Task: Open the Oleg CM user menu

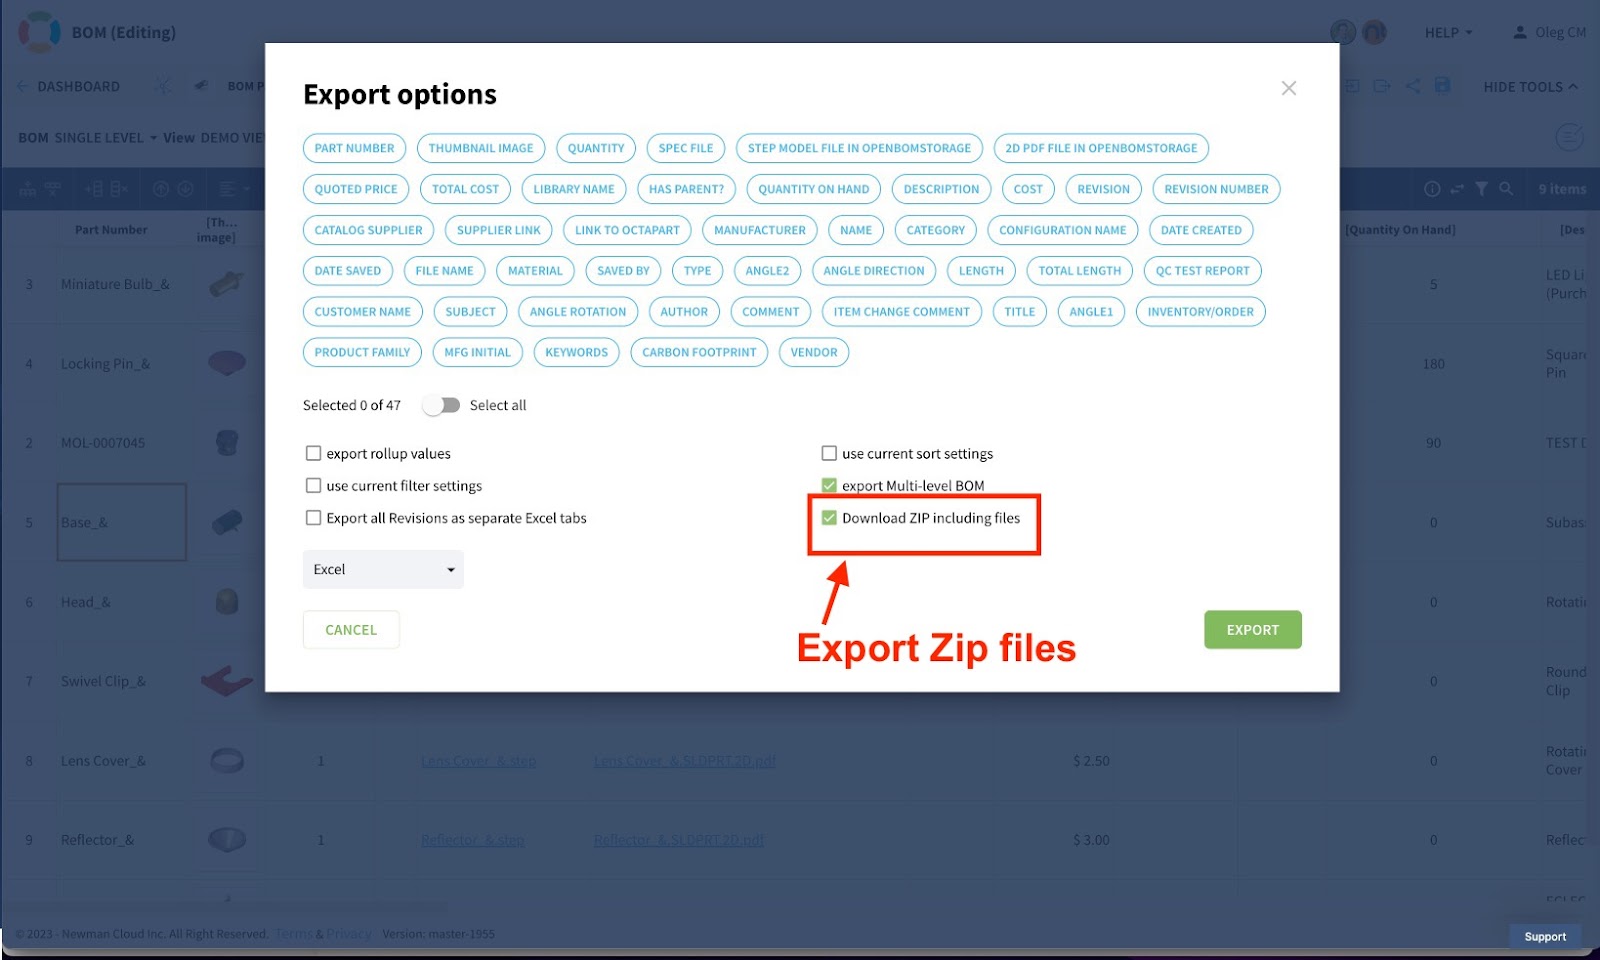Action: click(1549, 32)
